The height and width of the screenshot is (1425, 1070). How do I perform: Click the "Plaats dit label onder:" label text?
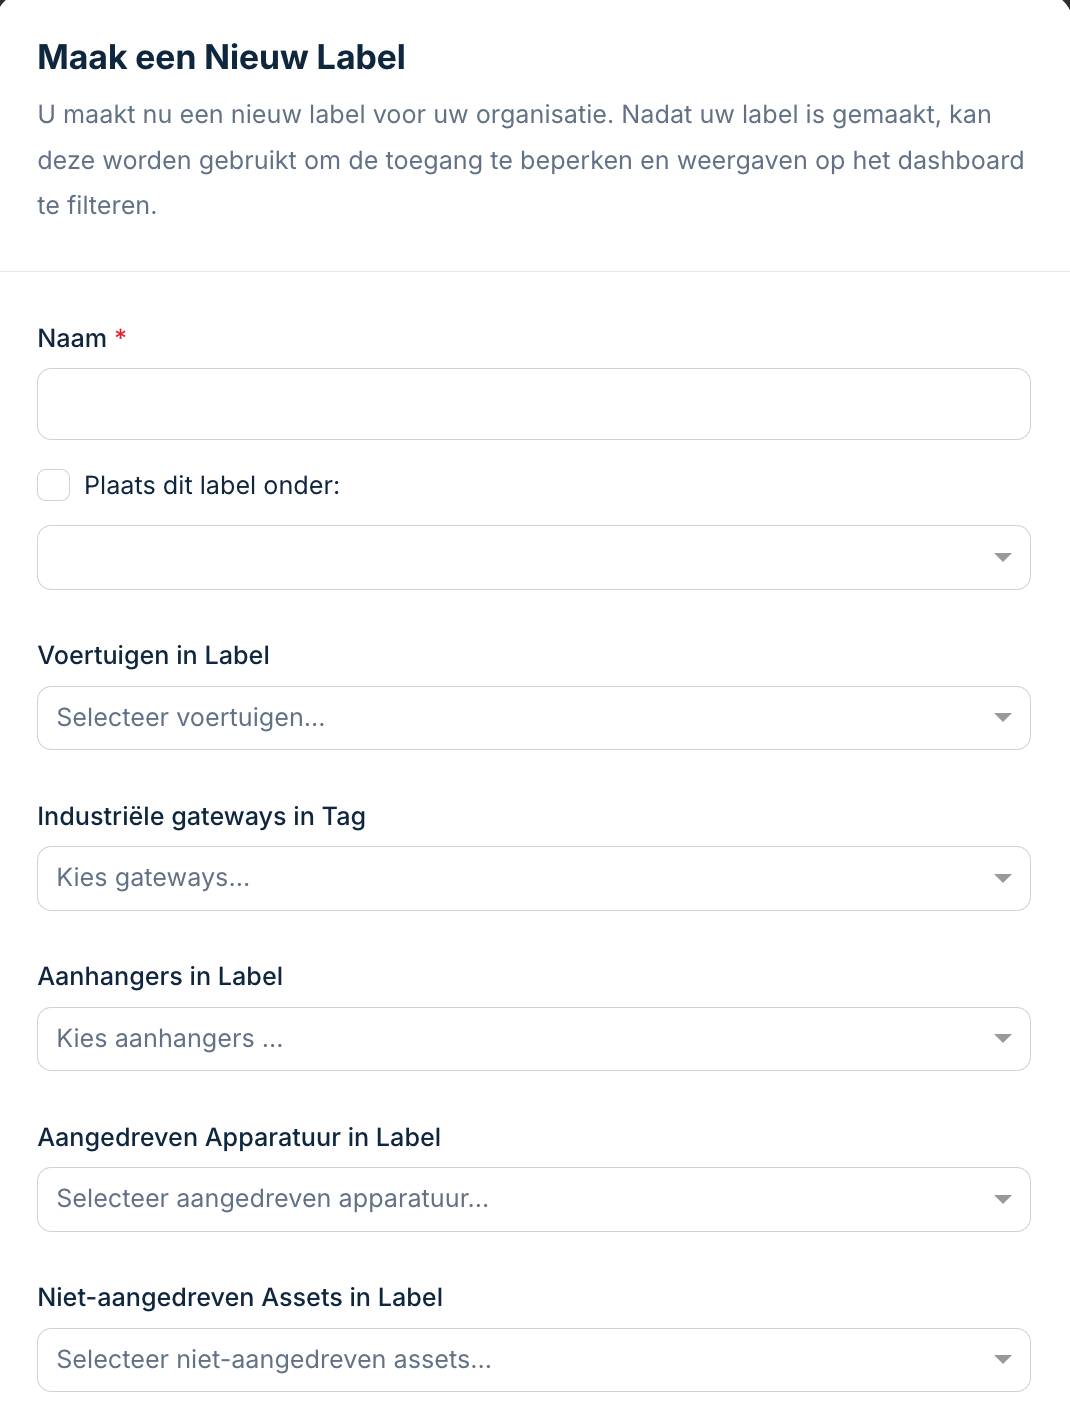[x=212, y=486]
